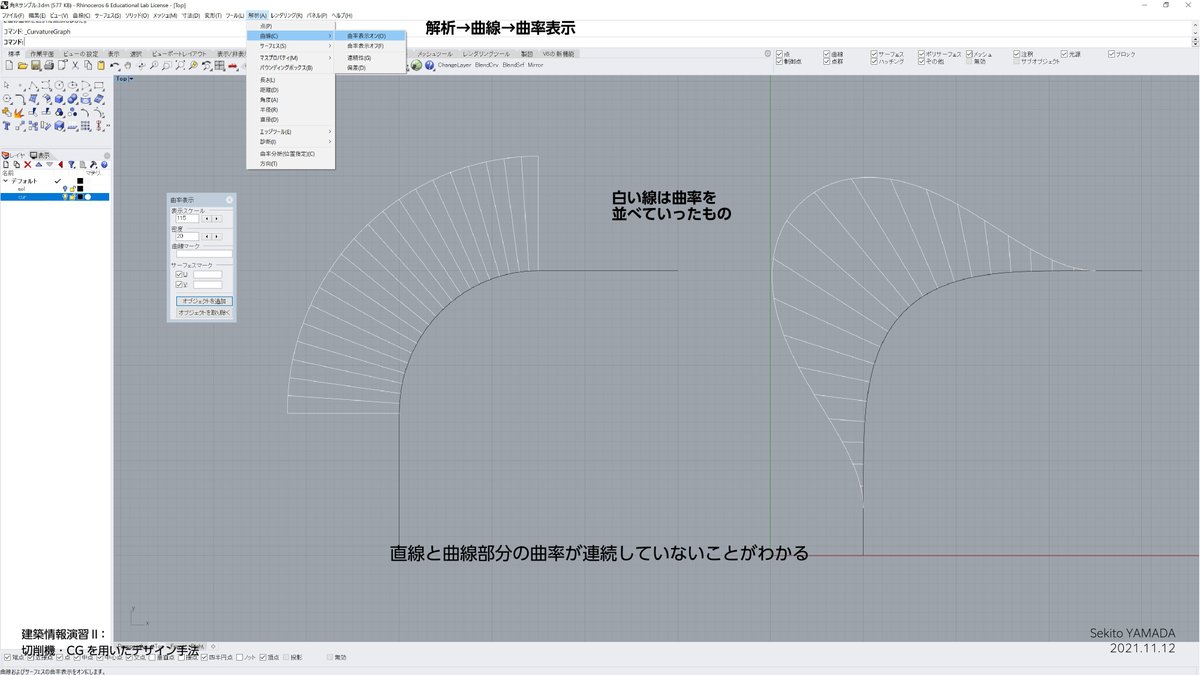This screenshot has height=675, width=1200.
Task: Click the BlendCrv toolbar button
Action: click(x=486, y=65)
